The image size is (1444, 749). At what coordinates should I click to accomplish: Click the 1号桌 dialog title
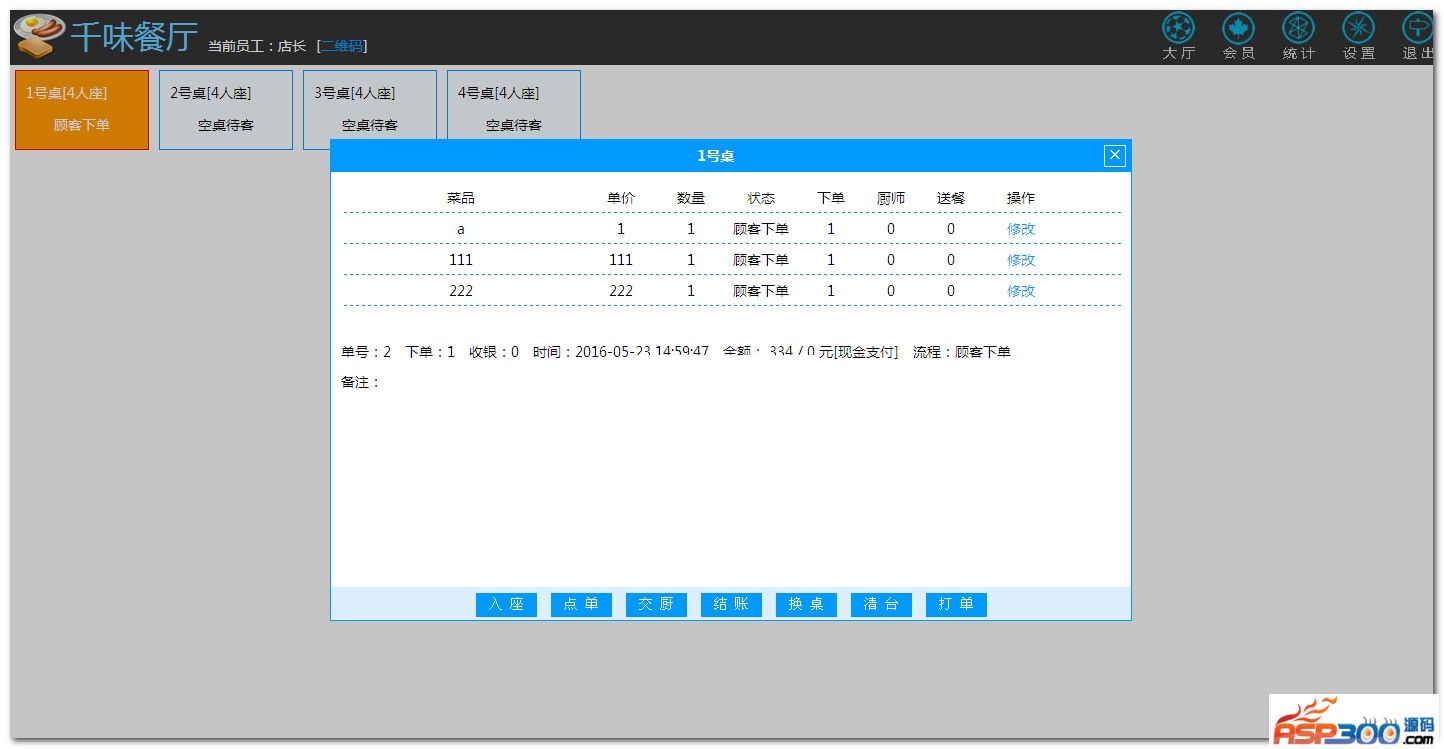(x=716, y=156)
